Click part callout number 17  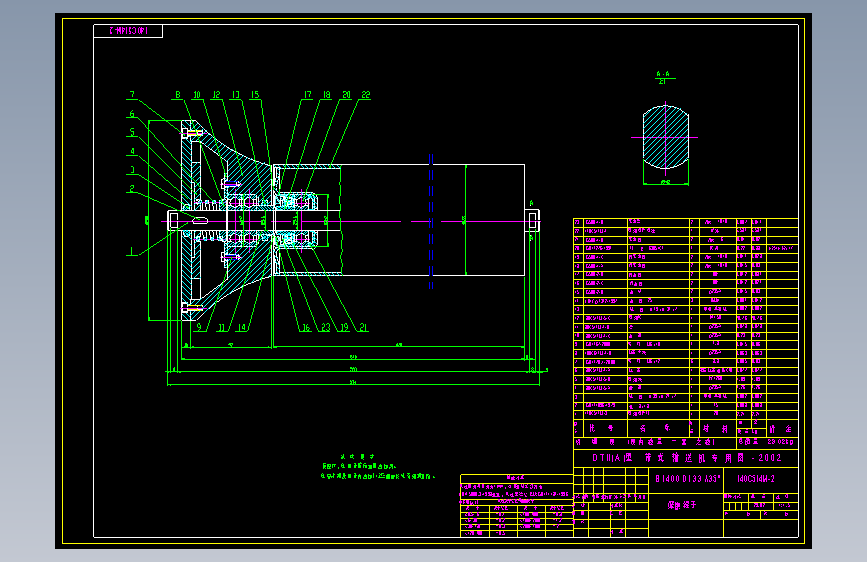pos(307,95)
